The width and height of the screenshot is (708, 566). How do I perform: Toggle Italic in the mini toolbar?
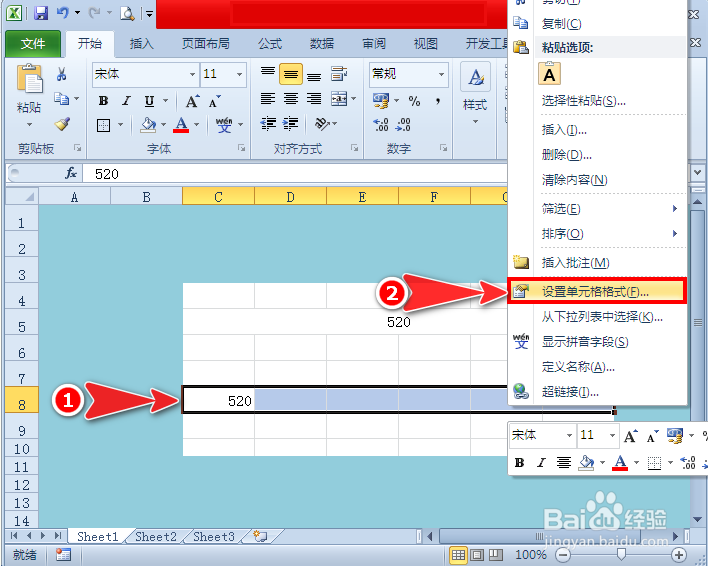tap(541, 462)
